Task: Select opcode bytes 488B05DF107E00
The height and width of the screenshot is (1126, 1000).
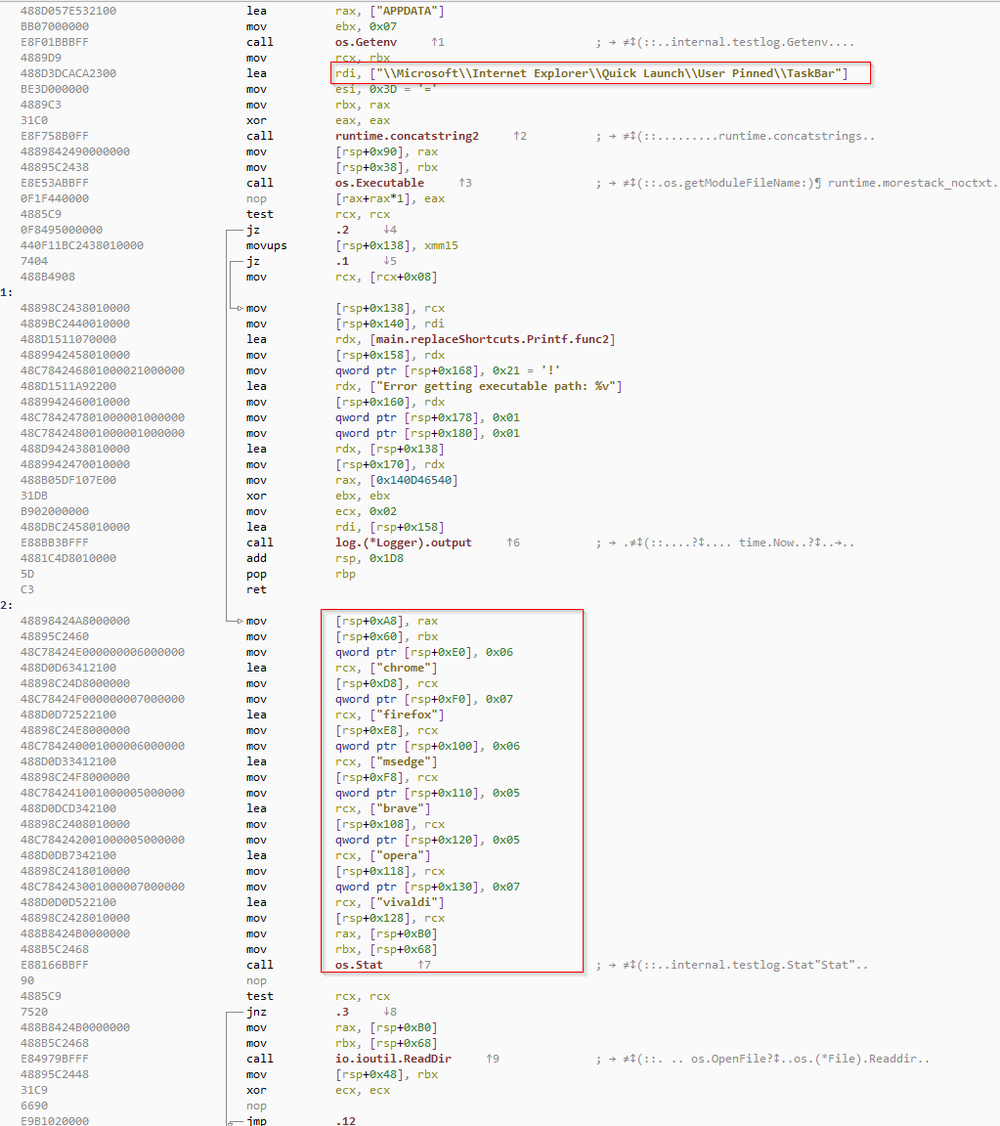Action: tap(68, 480)
